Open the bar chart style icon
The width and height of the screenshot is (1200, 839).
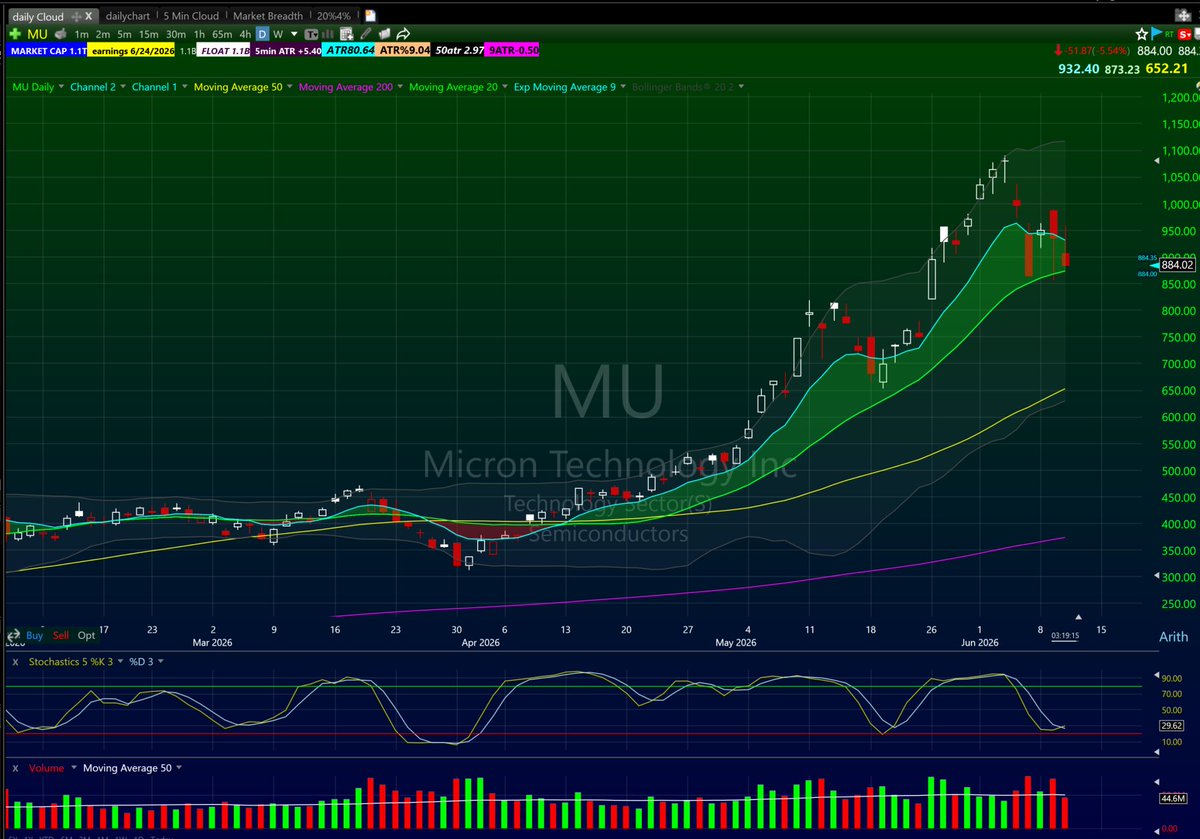(328, 34)
